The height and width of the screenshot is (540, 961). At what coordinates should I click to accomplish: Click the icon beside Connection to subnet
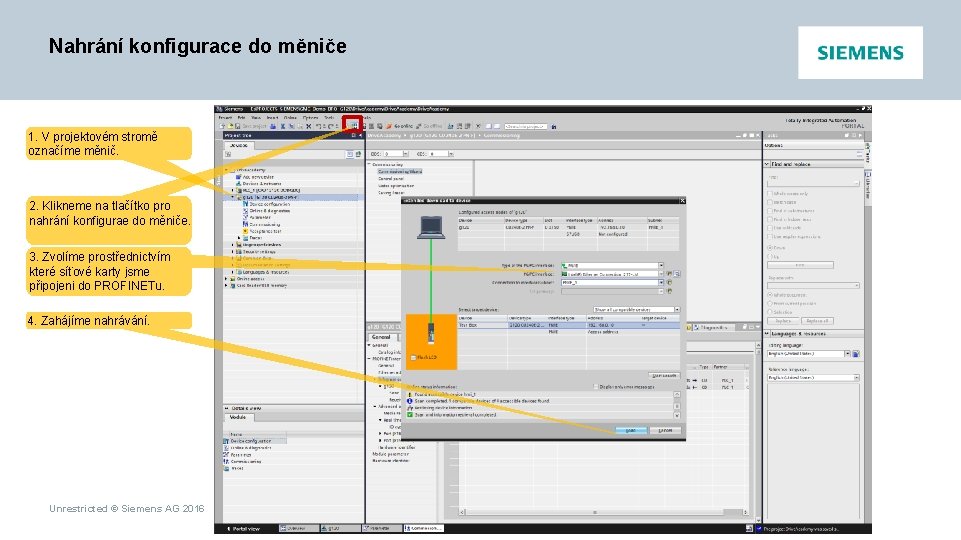point(669,283)
